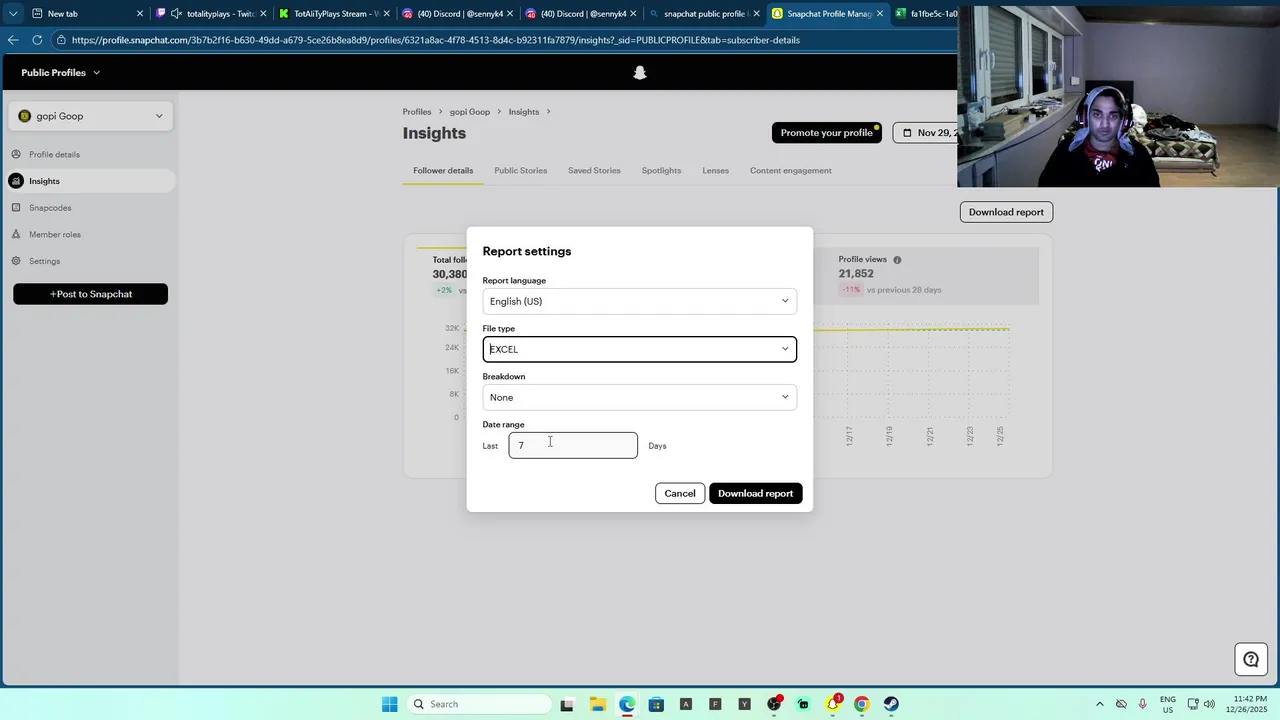
Task: Click +Post to Snapchat button
Action: pos(90,294)
